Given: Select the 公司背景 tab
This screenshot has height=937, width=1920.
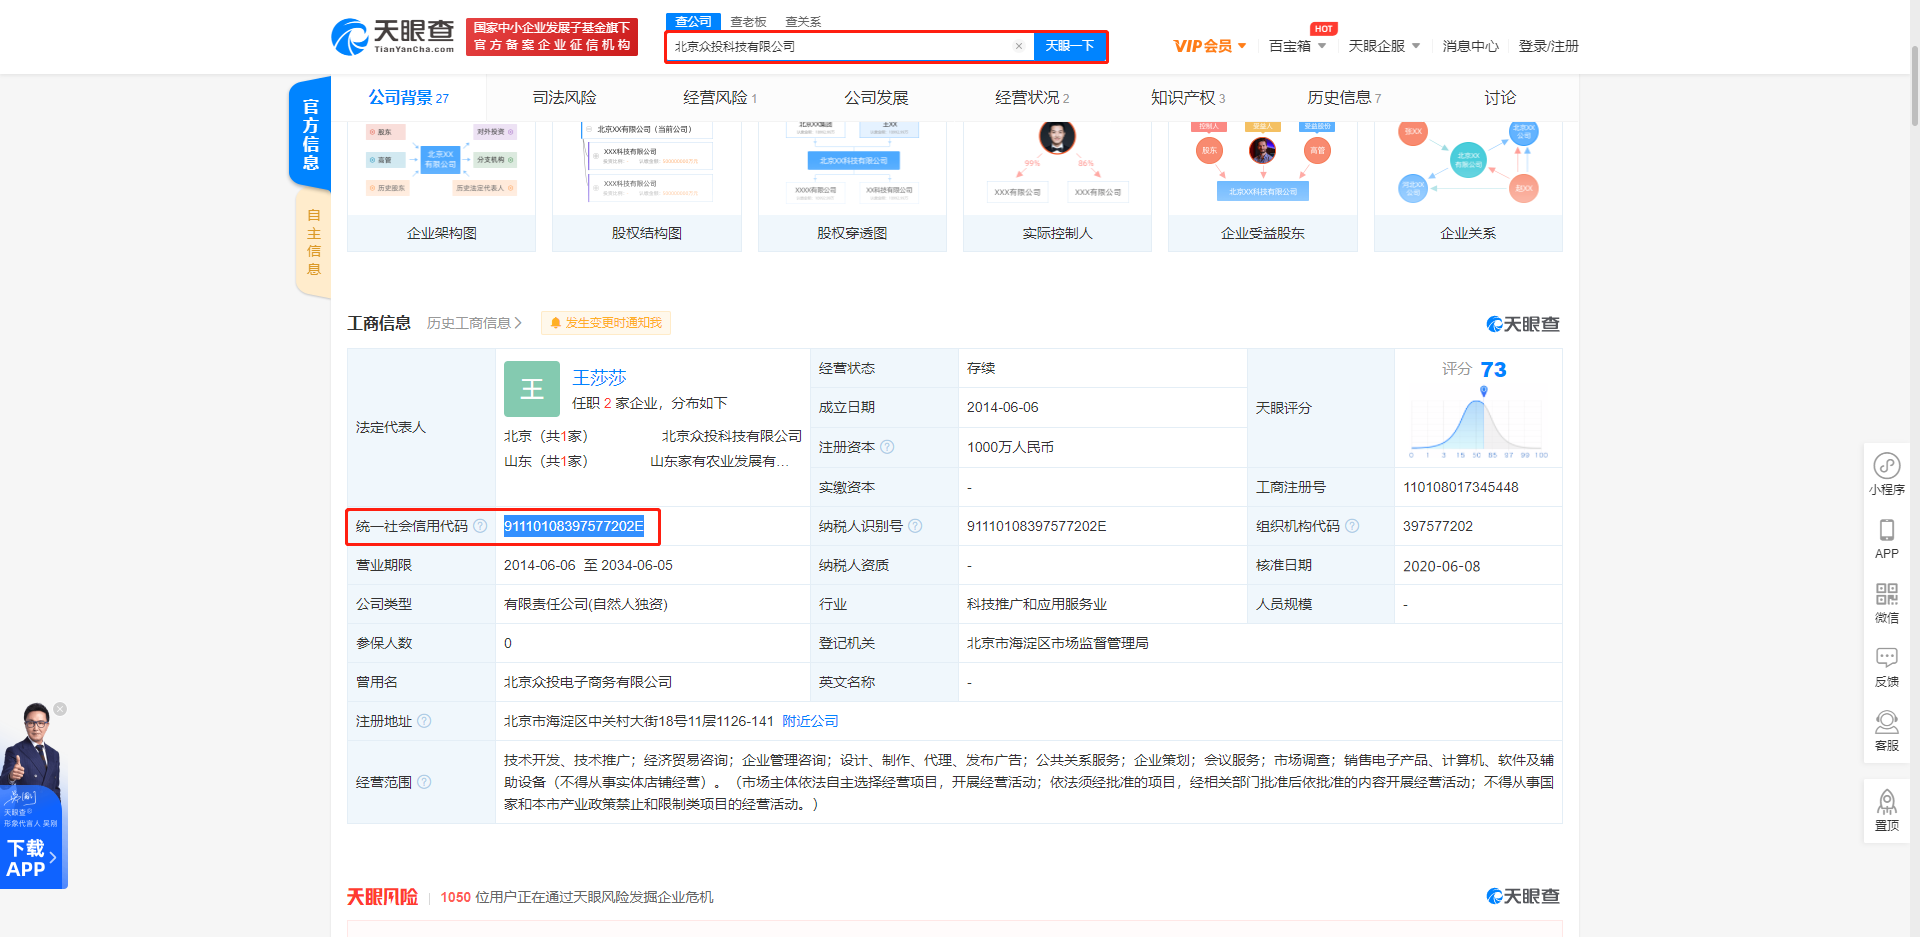Looking at the screenshot, I should tap(408, 97).
